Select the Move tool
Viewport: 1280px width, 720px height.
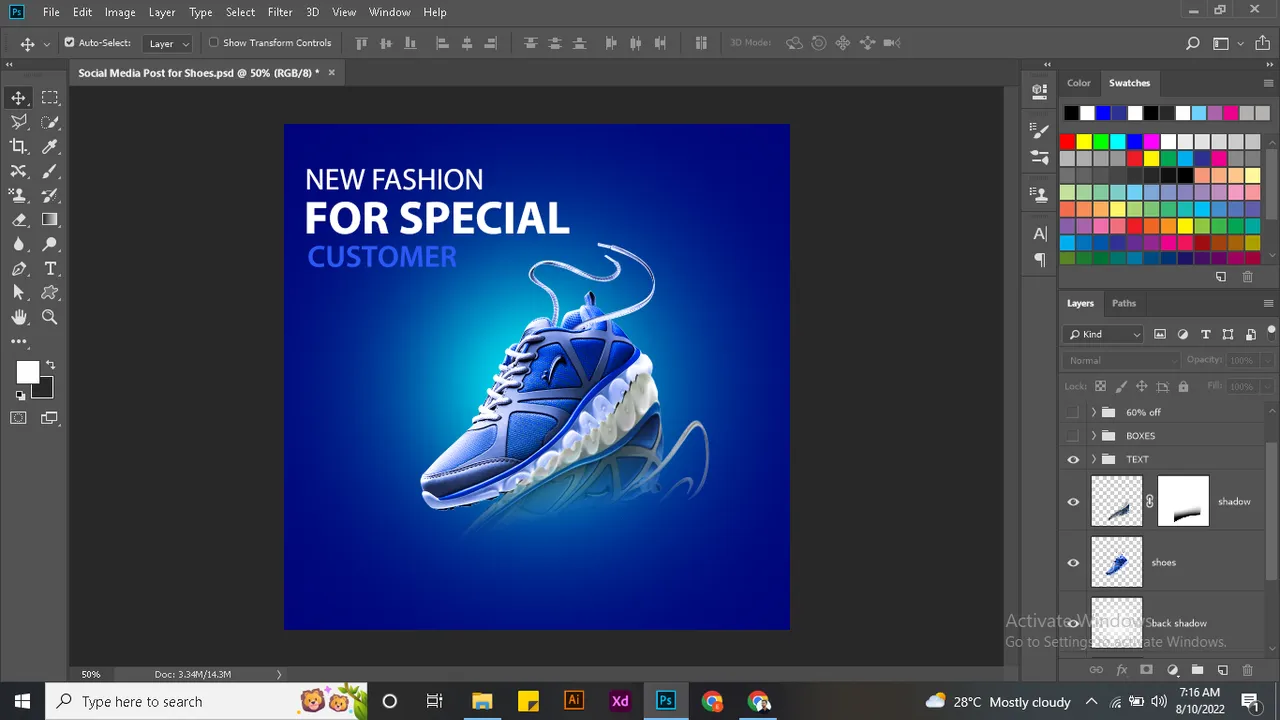pyautogui.click(x=19, y=98)
